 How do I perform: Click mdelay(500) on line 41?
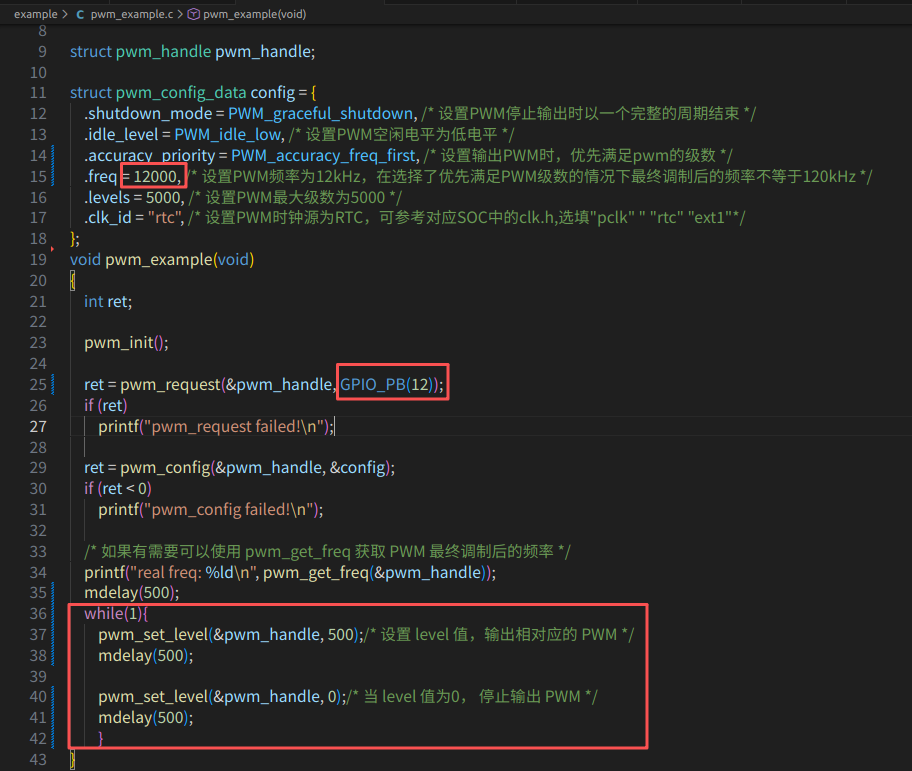[145, 718]
